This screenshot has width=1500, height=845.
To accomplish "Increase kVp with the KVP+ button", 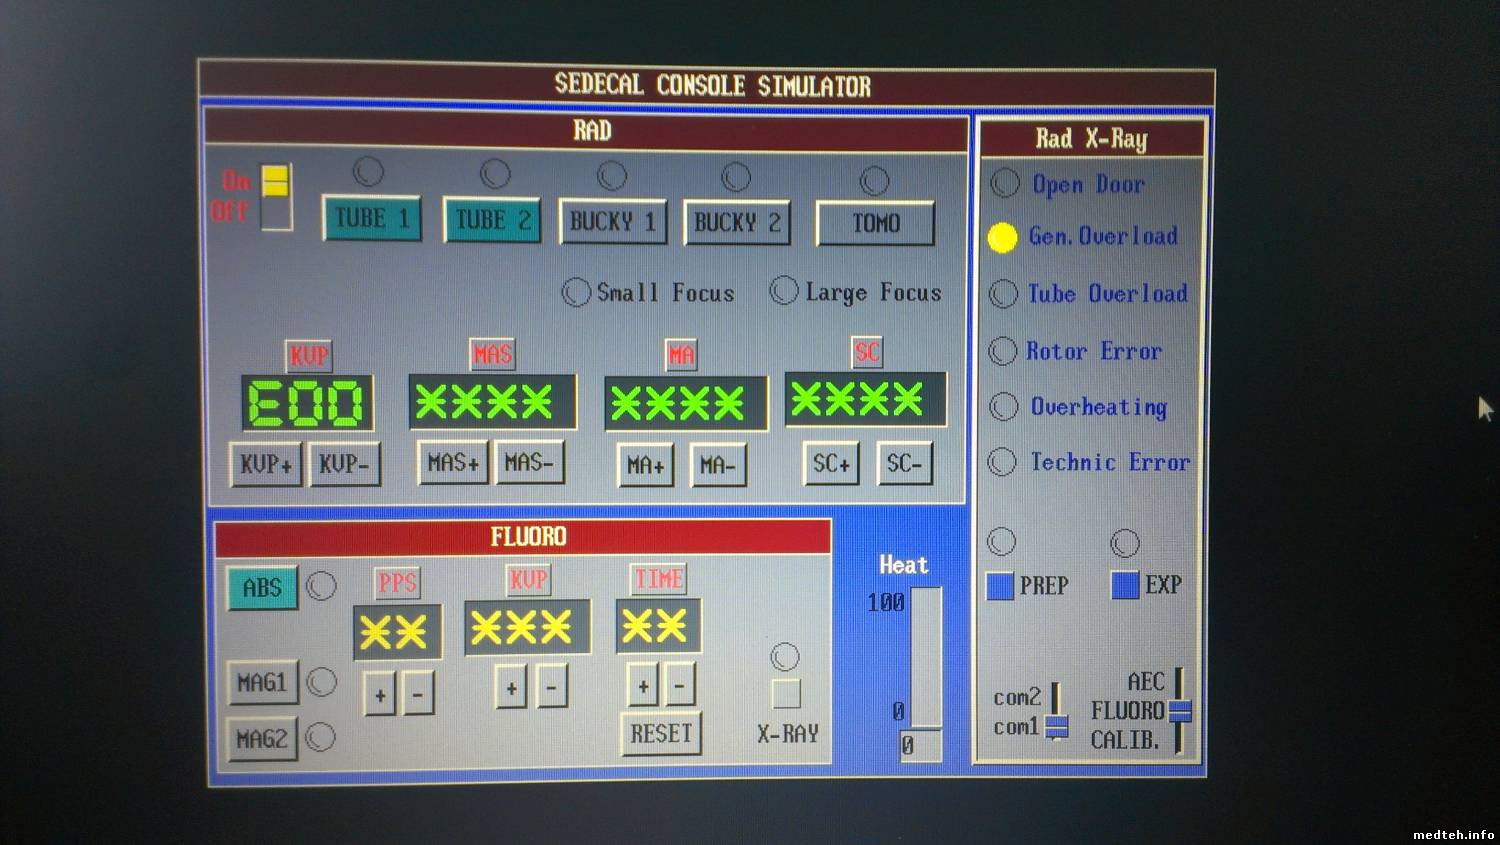I will [266, 465].
